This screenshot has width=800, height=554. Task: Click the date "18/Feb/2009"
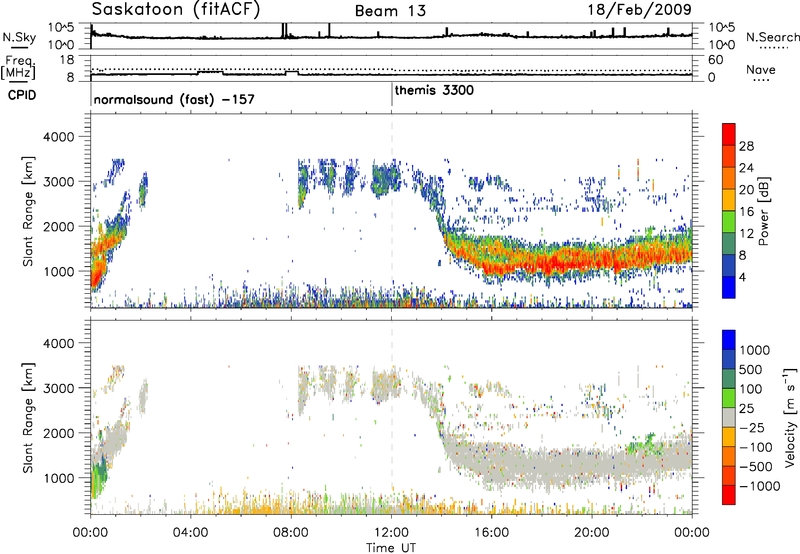(x=639, y=9)
